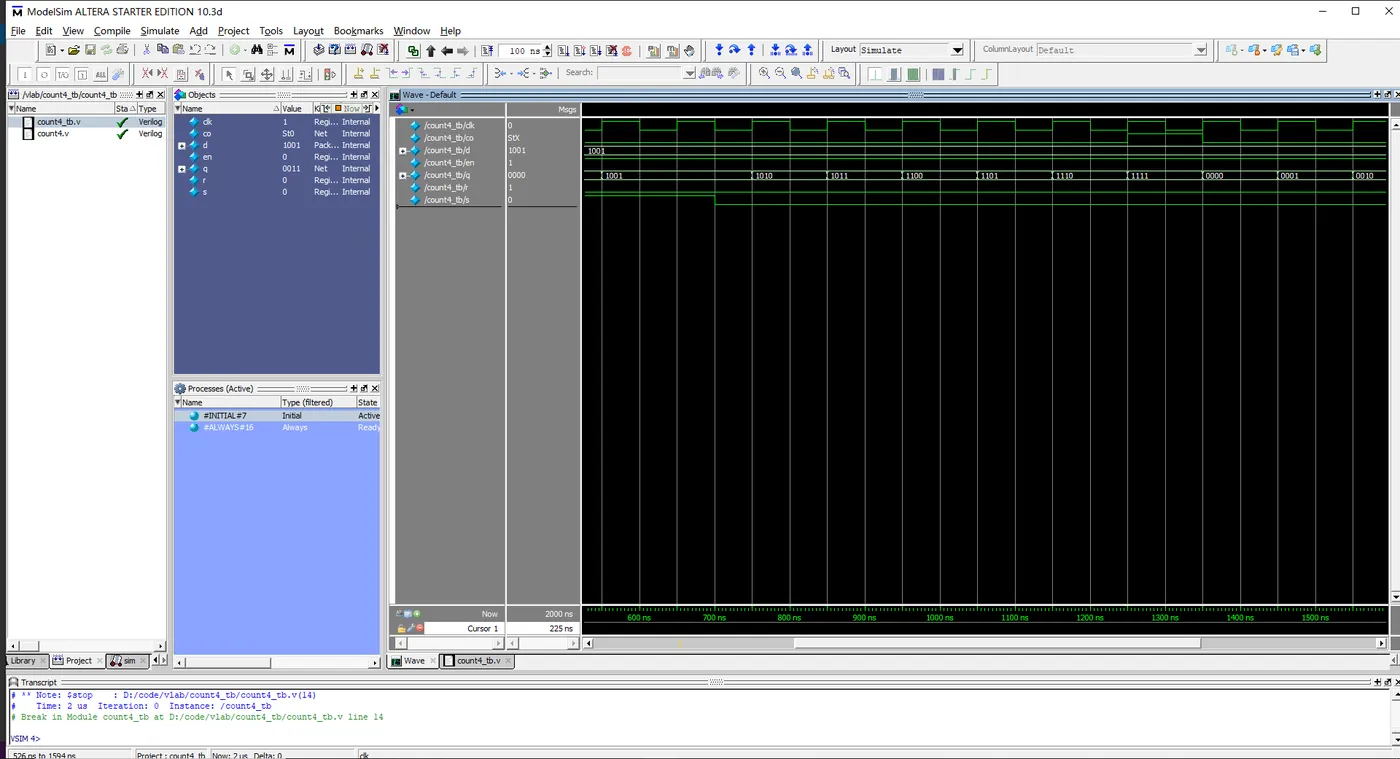This screenshot has height=759, width=1400.
Task: Click the Type column header in project panel
Action: (150, 108)
